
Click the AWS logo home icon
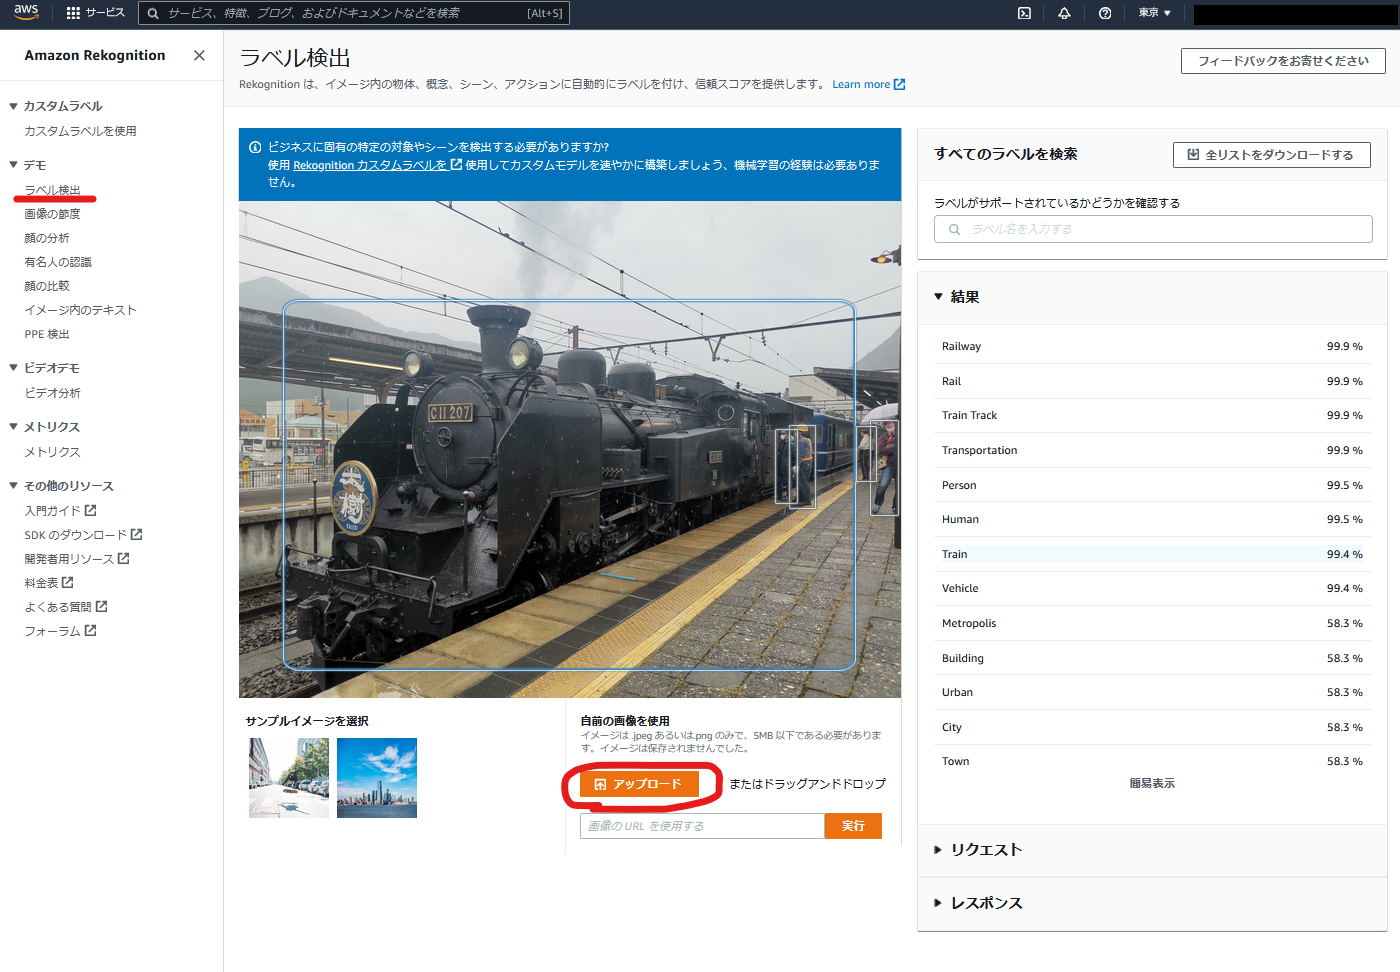[26, 12]
